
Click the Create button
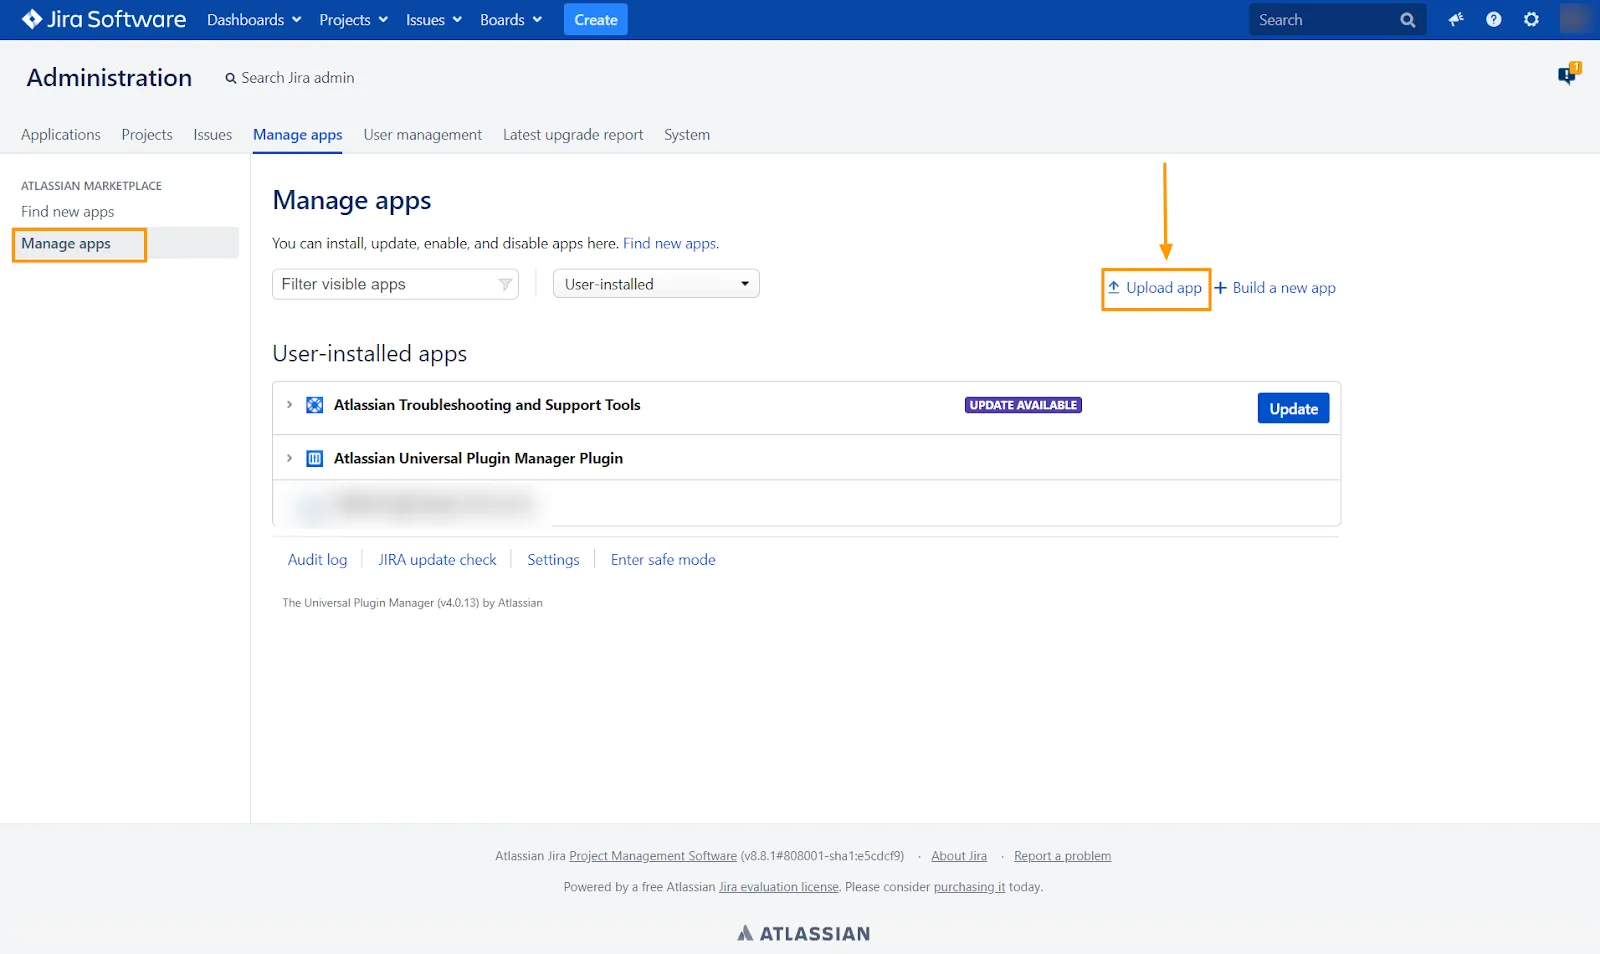pos(596,20)
